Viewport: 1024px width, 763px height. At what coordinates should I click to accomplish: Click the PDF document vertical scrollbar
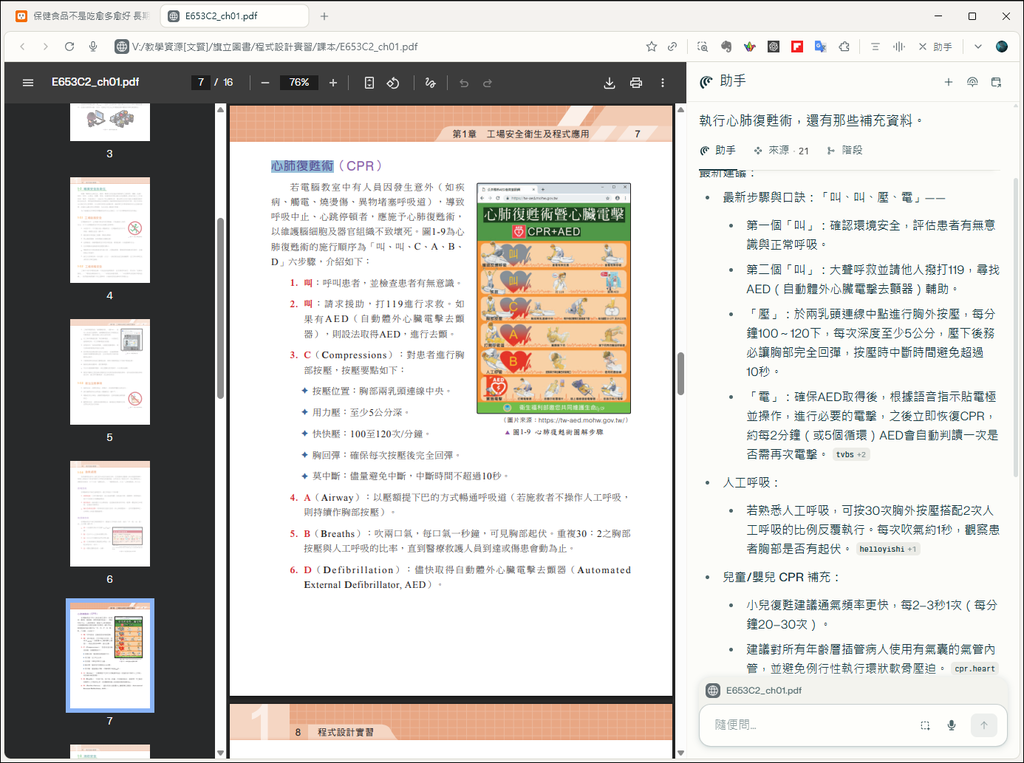[x=680, y=374]
